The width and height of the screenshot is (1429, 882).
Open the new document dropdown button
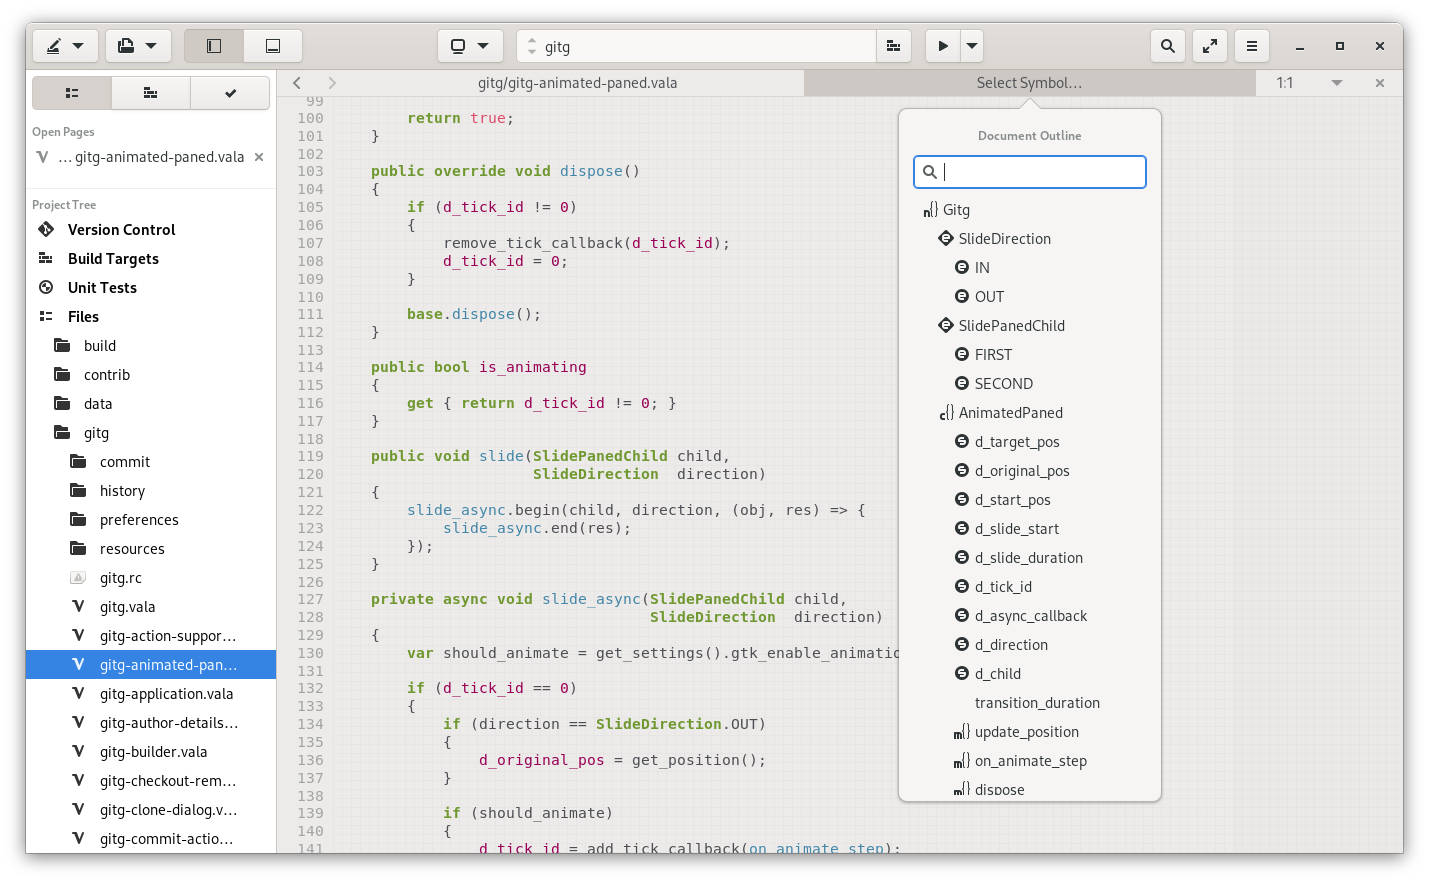tap(65, 46)
